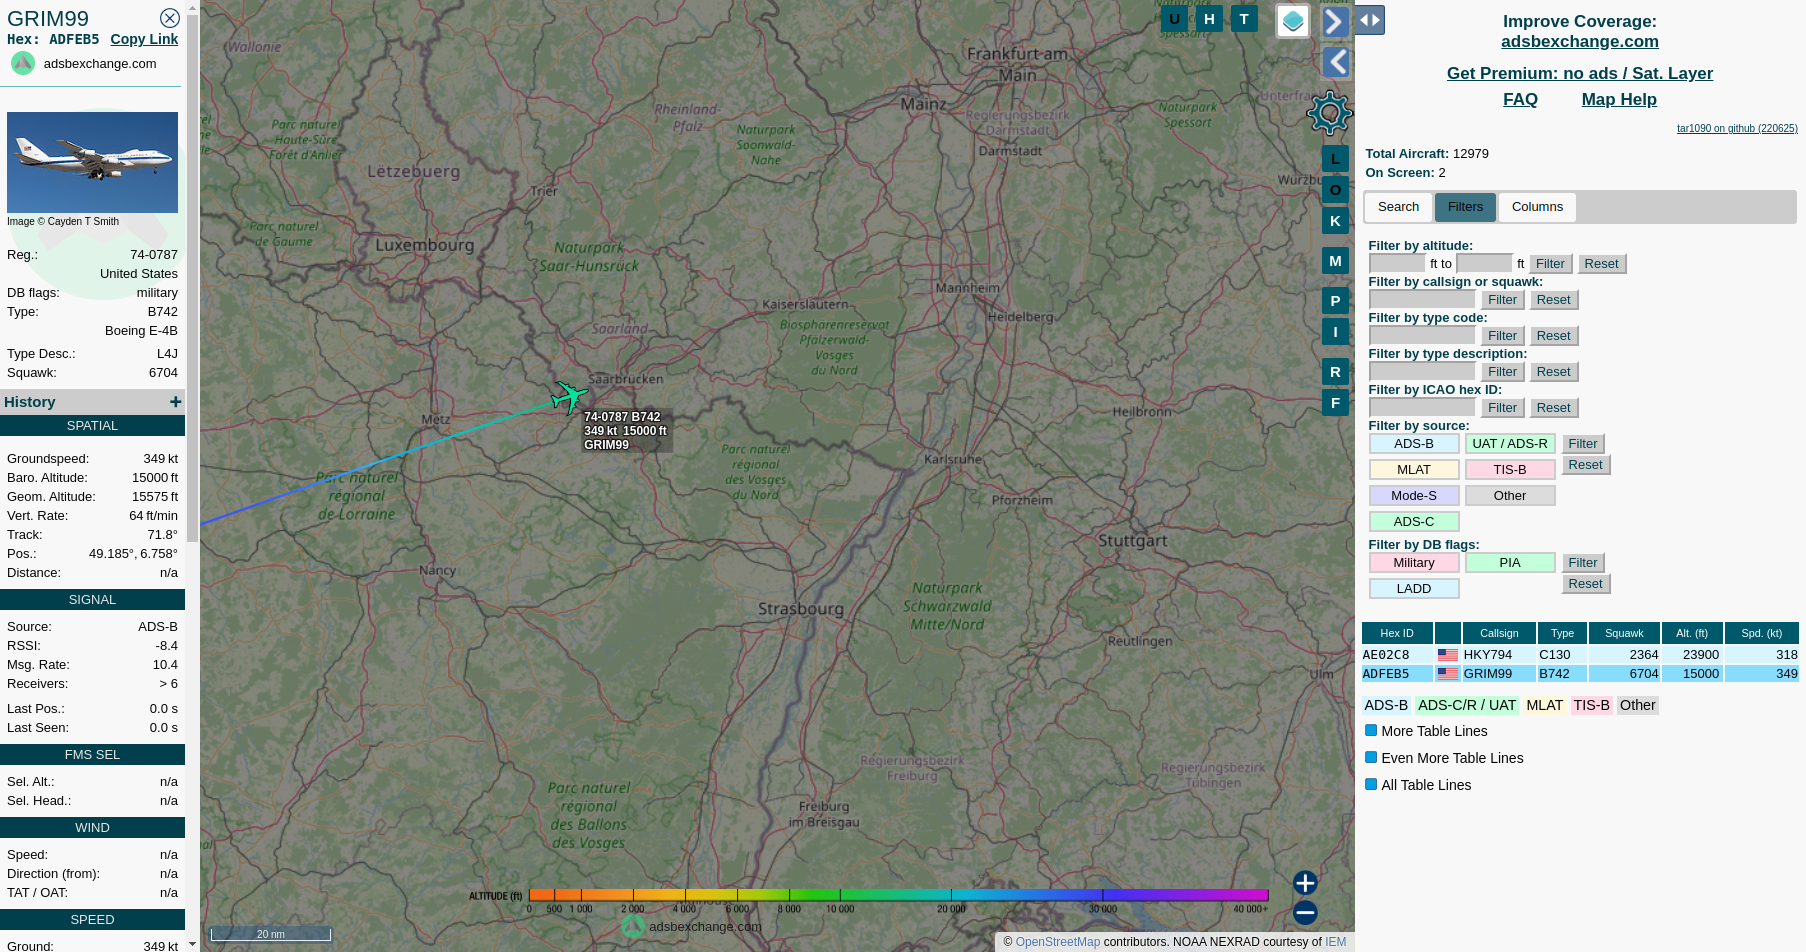Click the left chevron sidebar arrow
This screenshot has height=952, width=1806.
point(1336,62)
